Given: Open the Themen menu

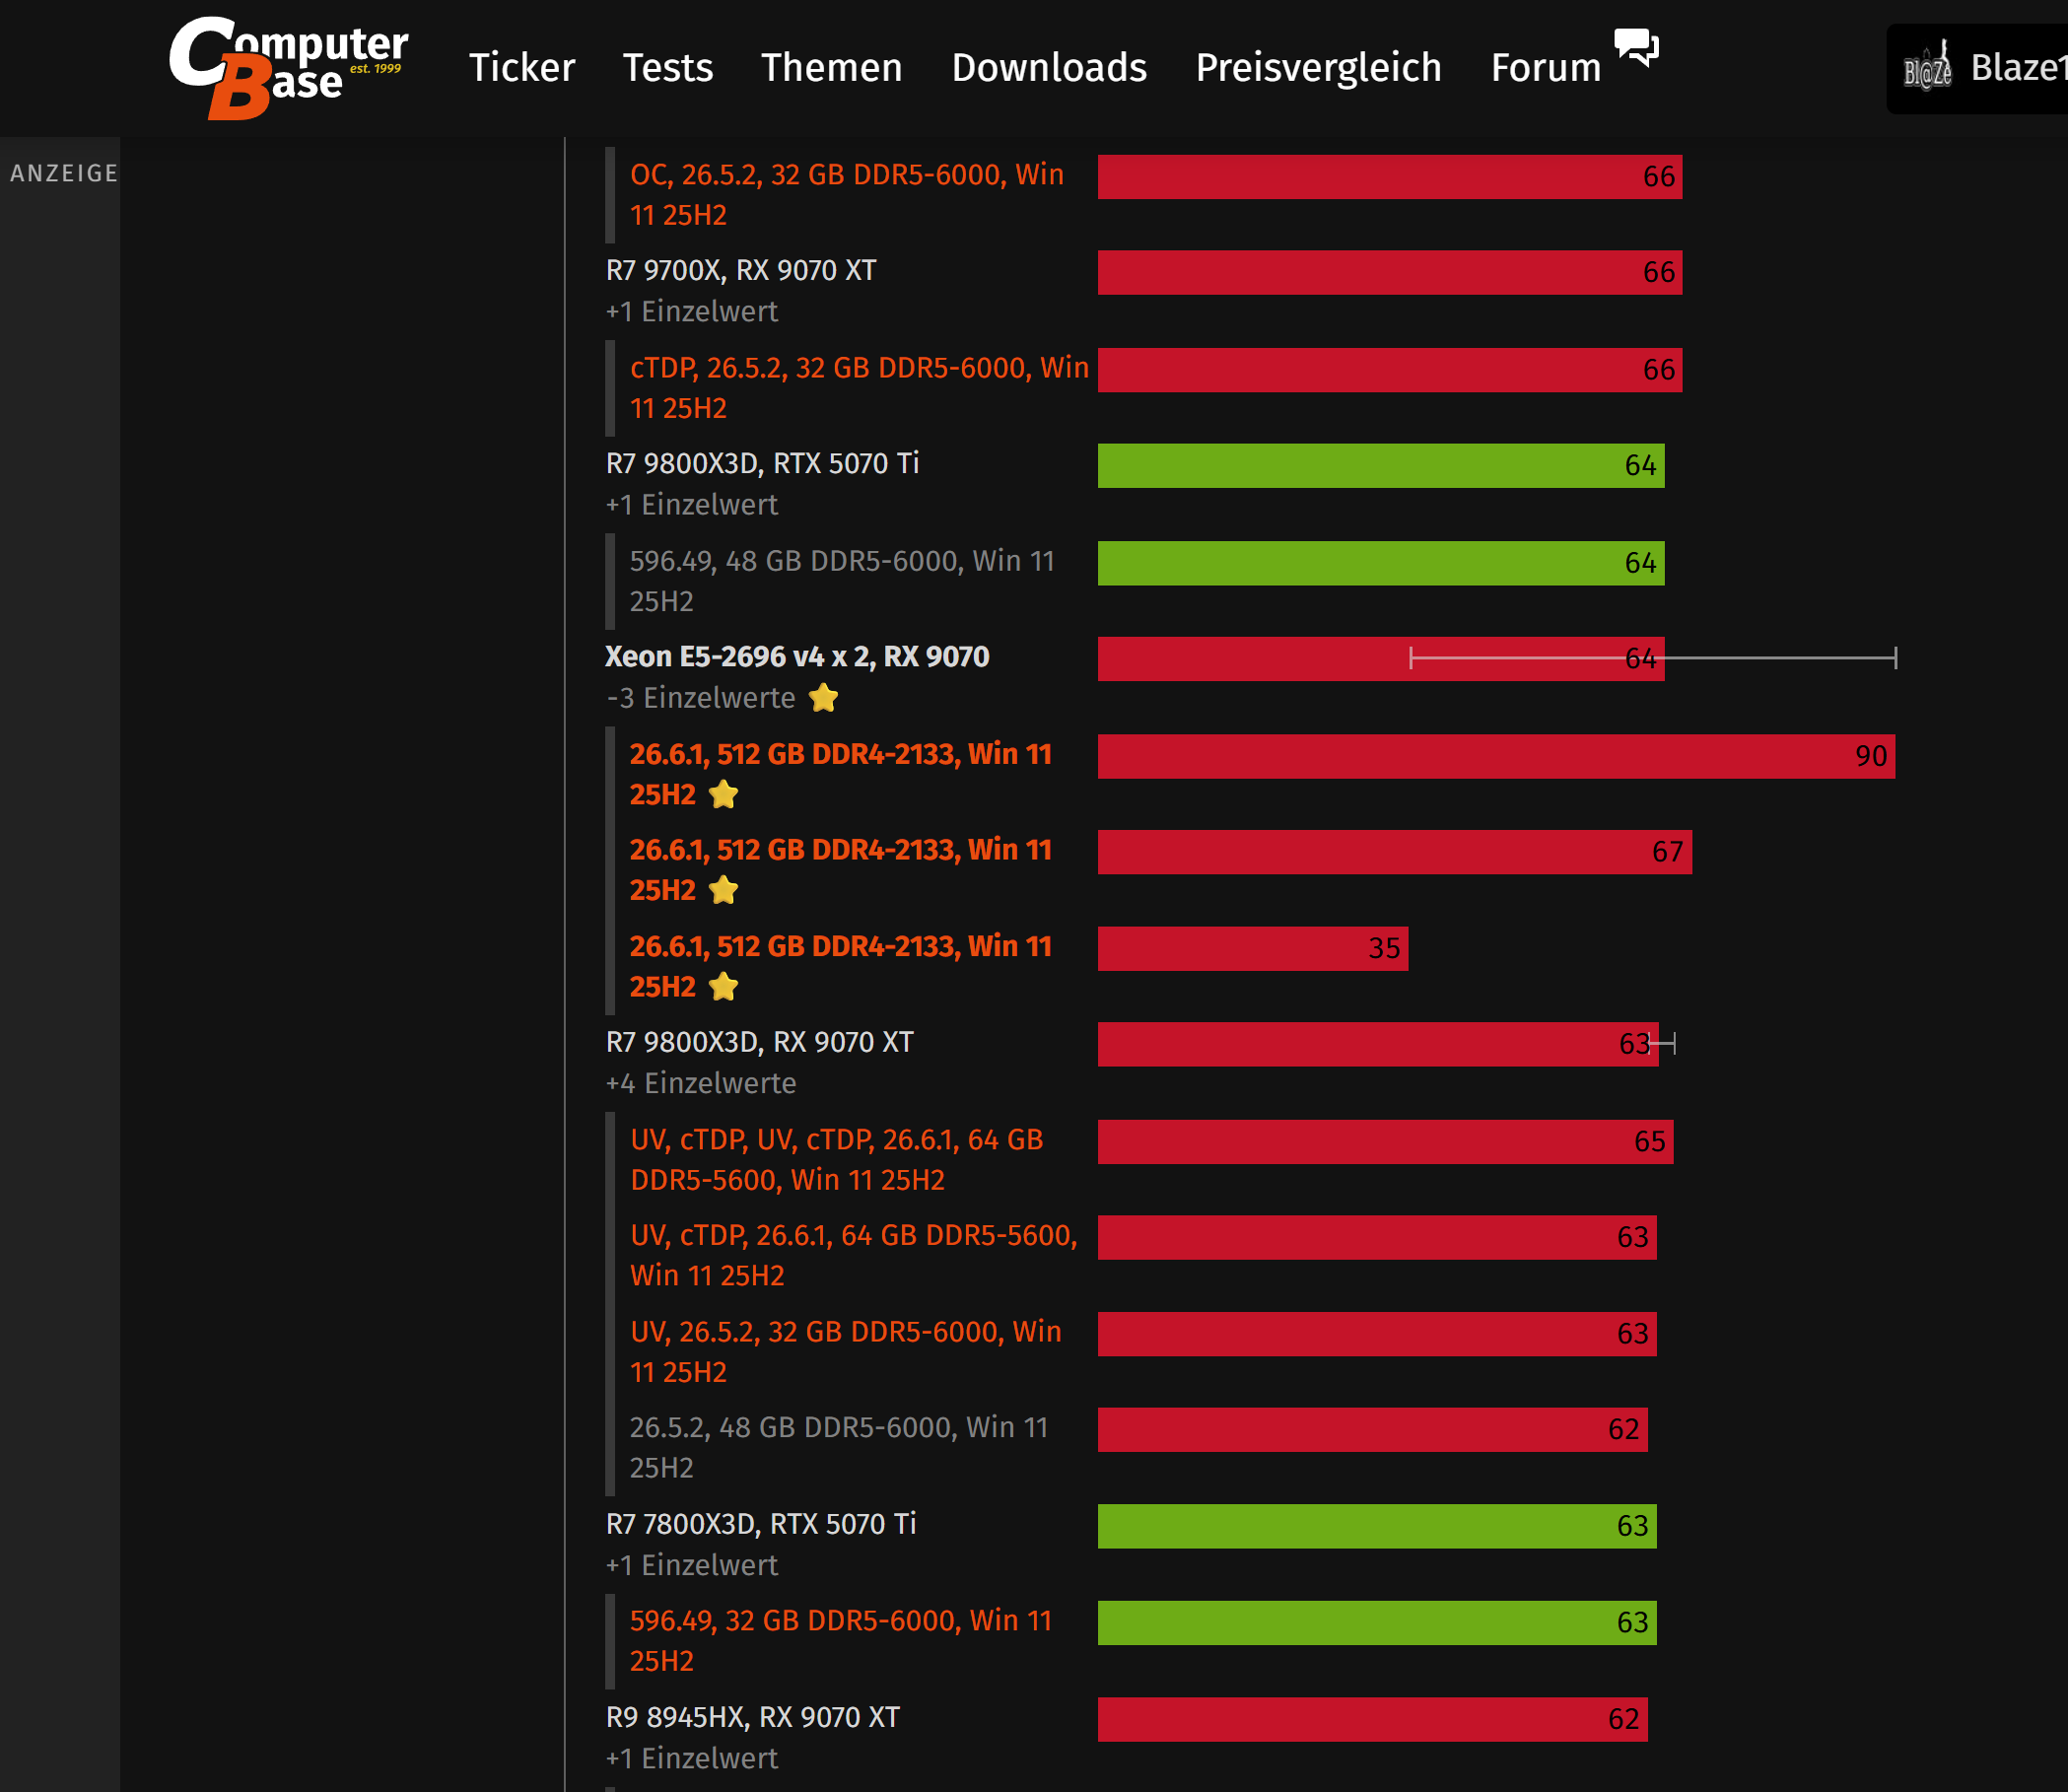Looking at the screenshot, I should 832,67.
